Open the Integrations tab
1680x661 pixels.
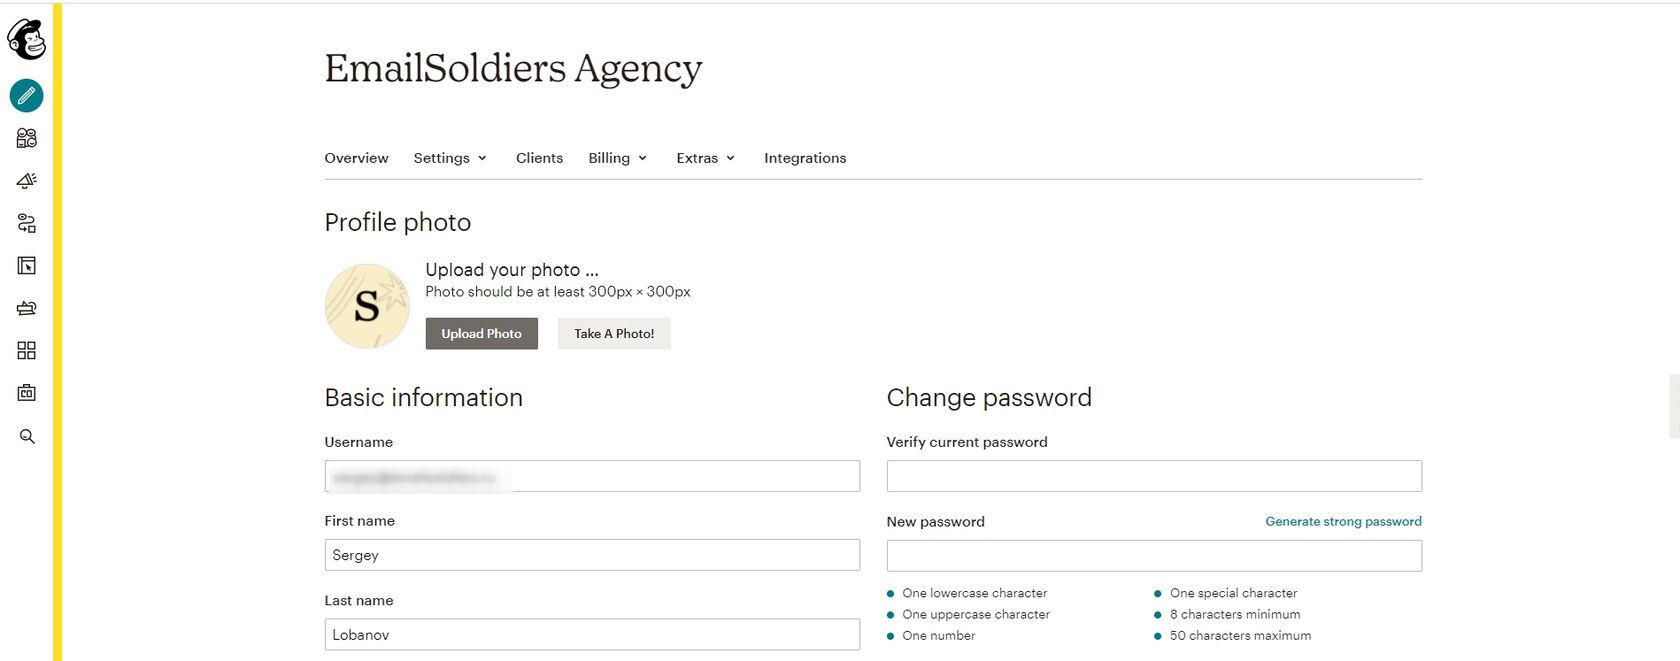point(805,158)
